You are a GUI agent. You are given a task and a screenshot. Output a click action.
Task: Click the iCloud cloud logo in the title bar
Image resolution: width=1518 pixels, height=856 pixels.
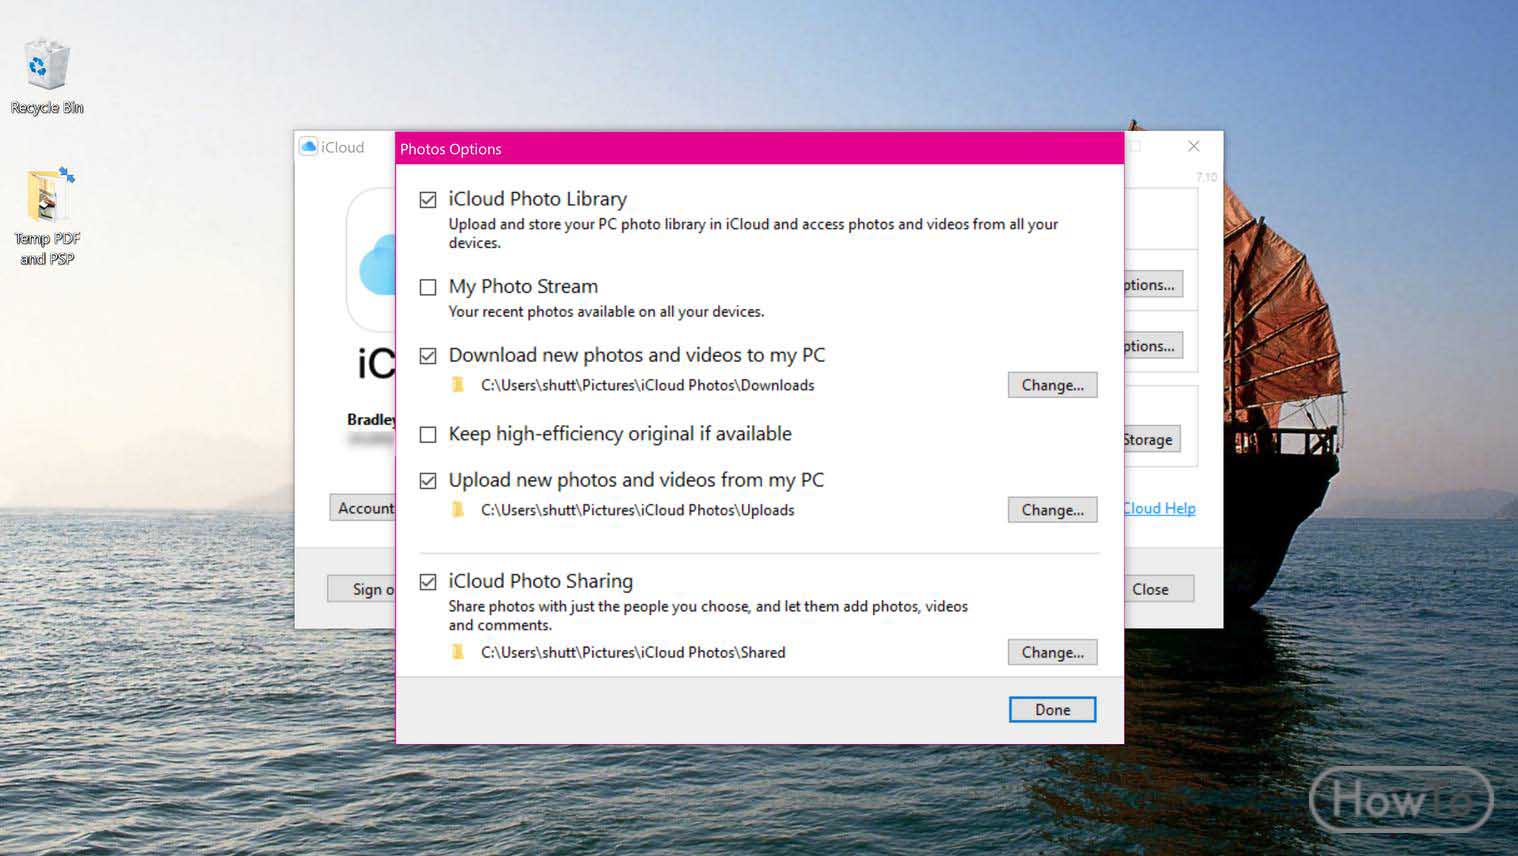coord(309,147)
